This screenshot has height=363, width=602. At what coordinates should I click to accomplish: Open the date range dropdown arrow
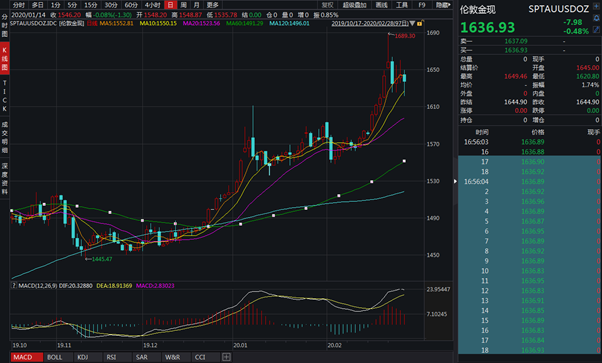pyautogui.click(x=412, y=24)
